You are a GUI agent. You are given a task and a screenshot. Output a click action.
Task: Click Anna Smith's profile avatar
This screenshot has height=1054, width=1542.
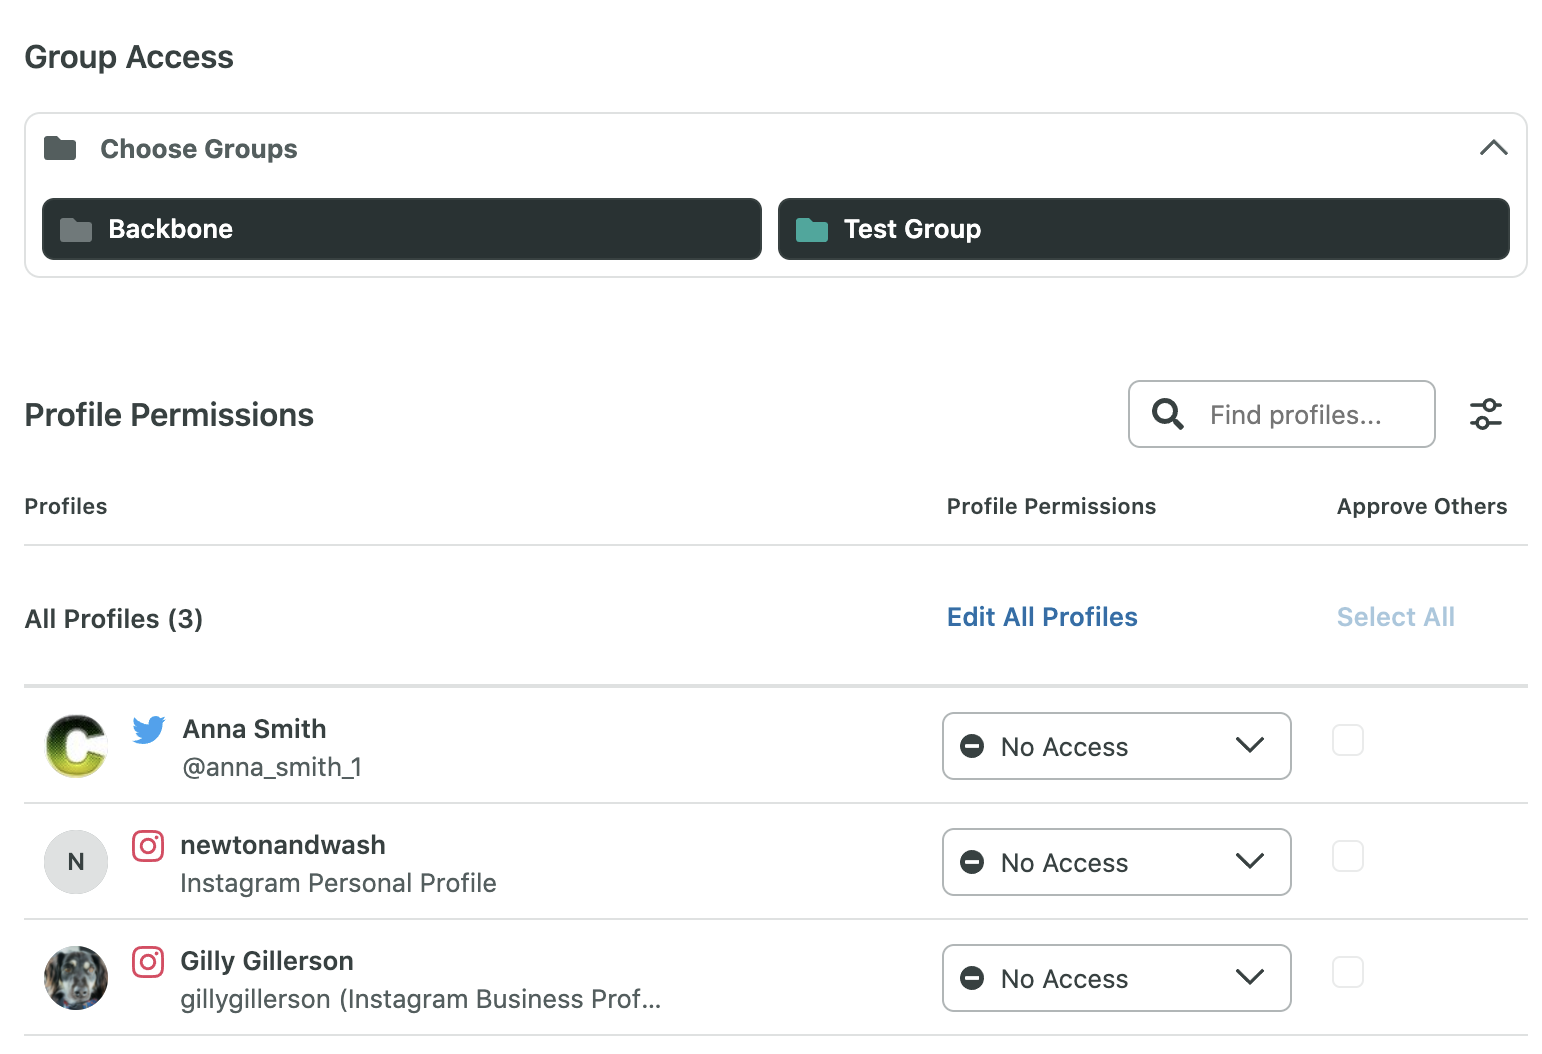coord(76,746)
